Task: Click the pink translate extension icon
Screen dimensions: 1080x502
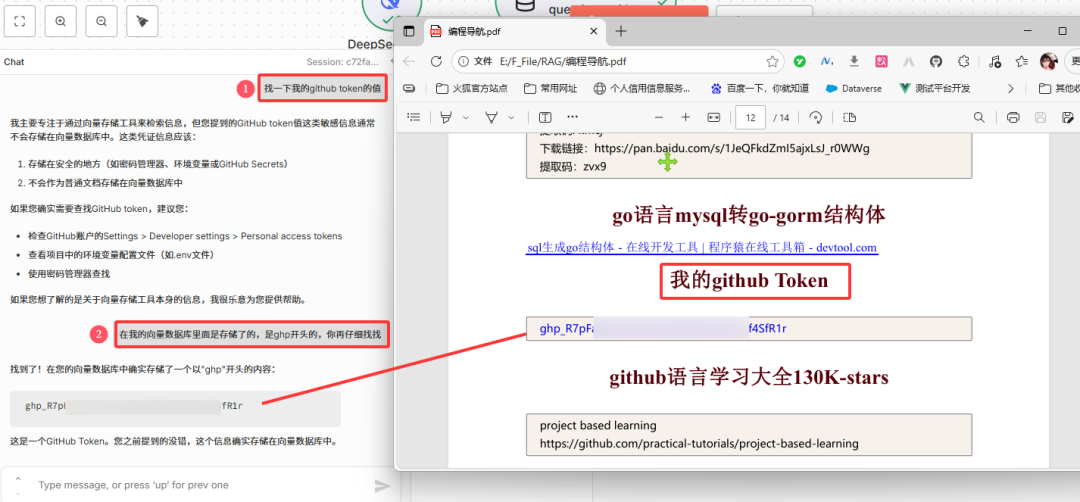Action: click(882, 61)
